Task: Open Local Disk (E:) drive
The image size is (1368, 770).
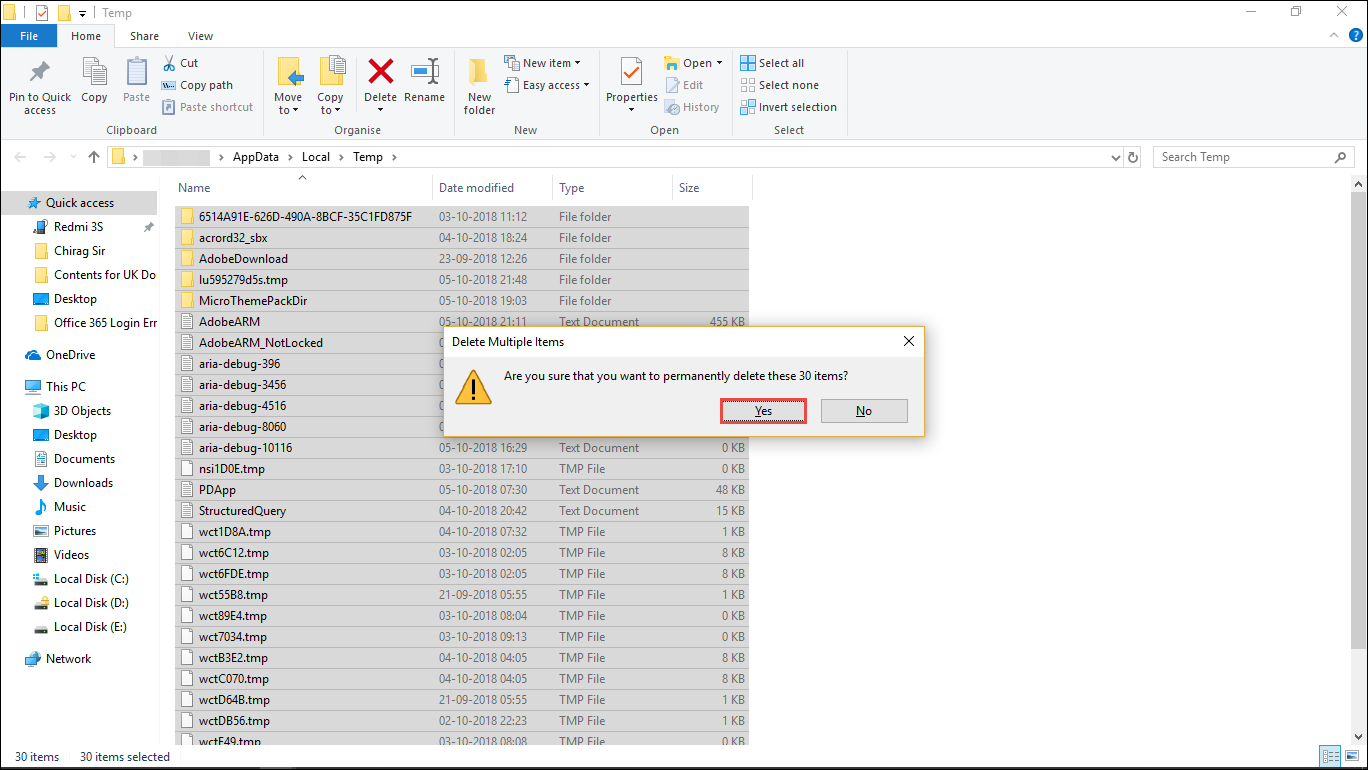Action: click(91, 627)
